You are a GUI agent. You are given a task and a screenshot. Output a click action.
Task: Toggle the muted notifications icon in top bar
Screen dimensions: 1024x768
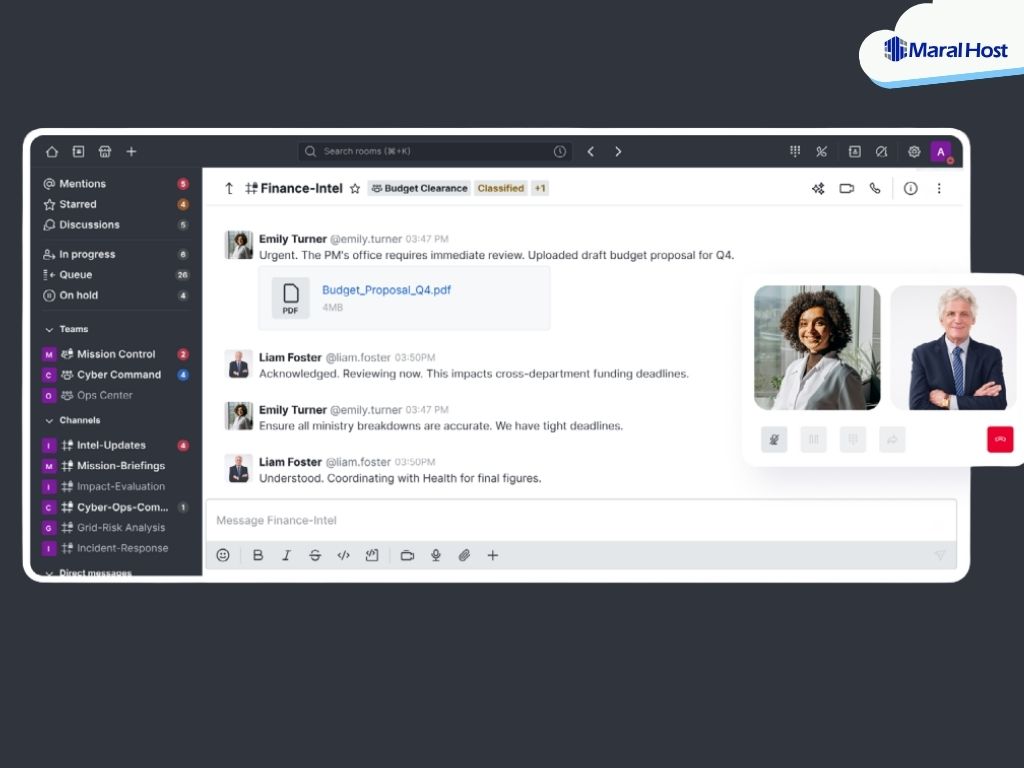click(882, 152)
